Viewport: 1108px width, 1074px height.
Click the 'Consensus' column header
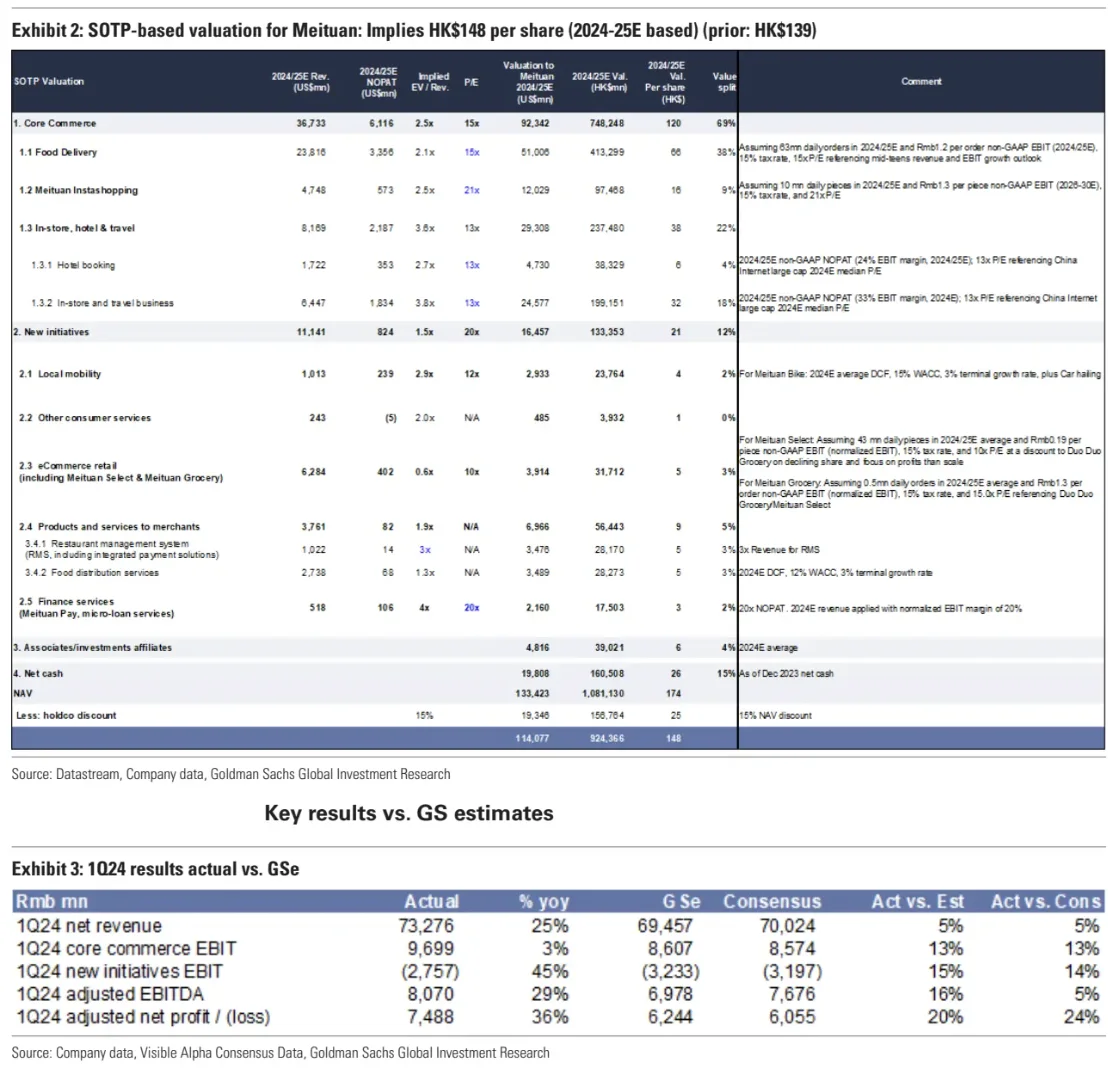tap(772, 902)
